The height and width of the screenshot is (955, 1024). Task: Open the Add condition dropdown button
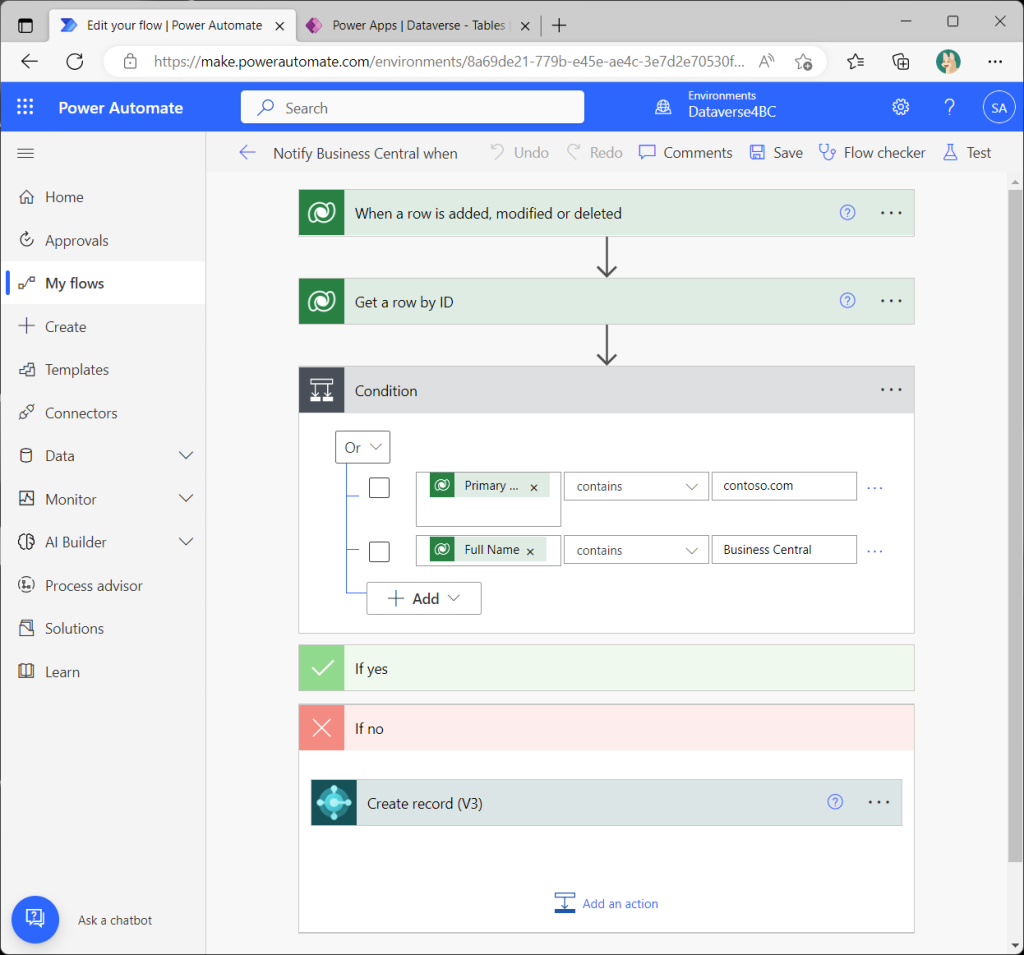[x=424, y=598]
